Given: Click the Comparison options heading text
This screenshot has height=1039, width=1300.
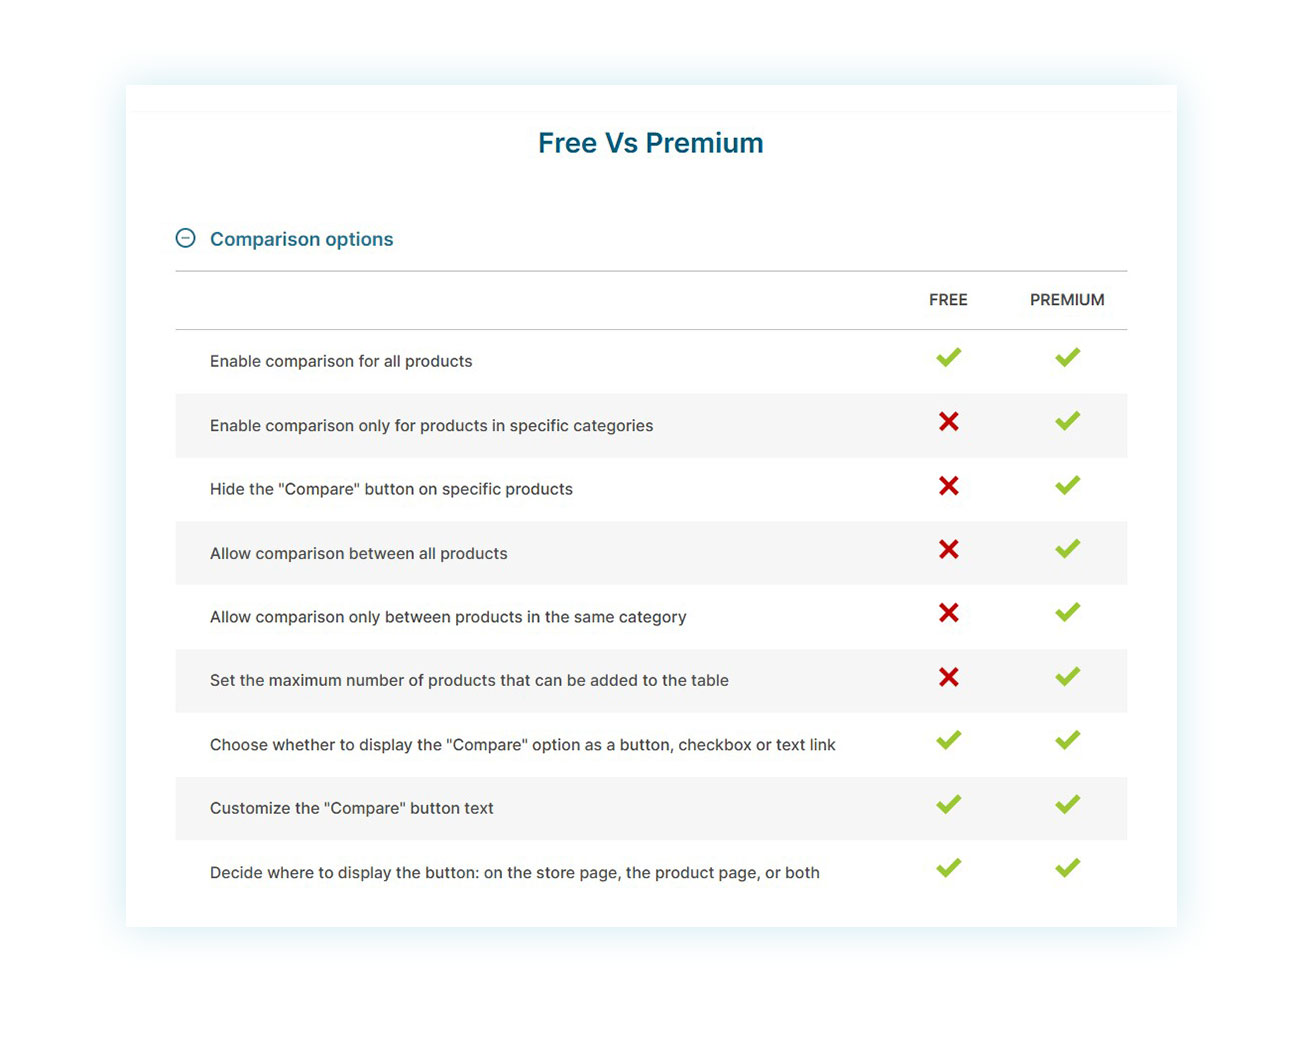Looking at the screenshot, I should pyautogui.click(x=300, y=239).
